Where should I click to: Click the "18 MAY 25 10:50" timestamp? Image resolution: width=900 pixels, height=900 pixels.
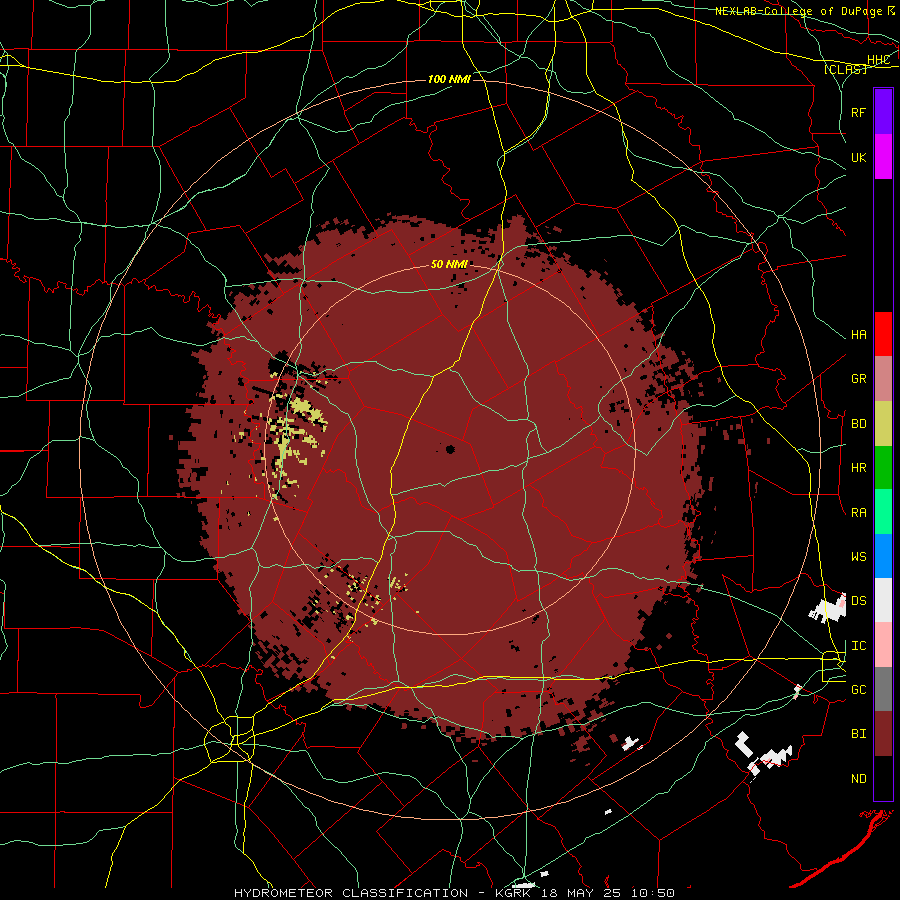pyautogui.click(x=608, y=893)
